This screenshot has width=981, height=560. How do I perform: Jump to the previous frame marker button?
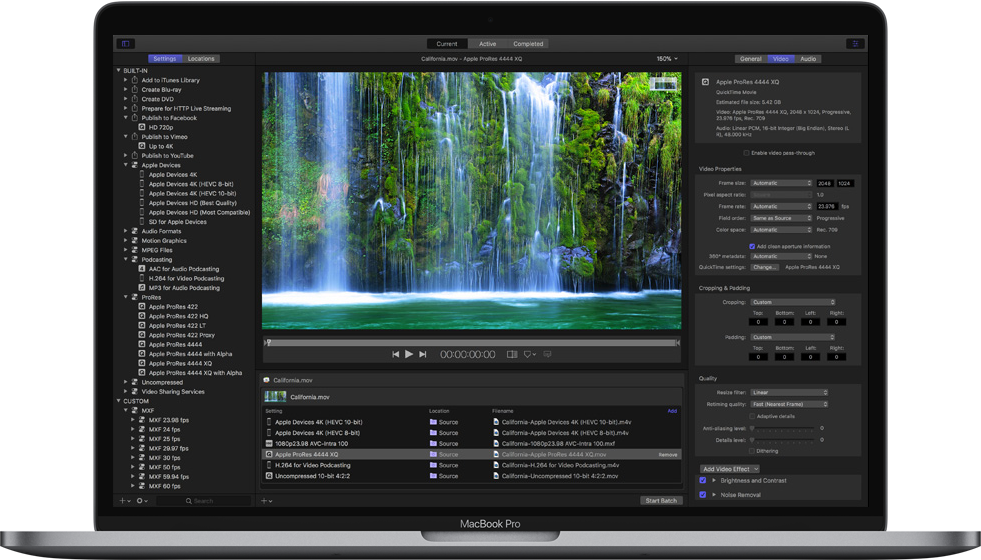[x=396, y=354]
